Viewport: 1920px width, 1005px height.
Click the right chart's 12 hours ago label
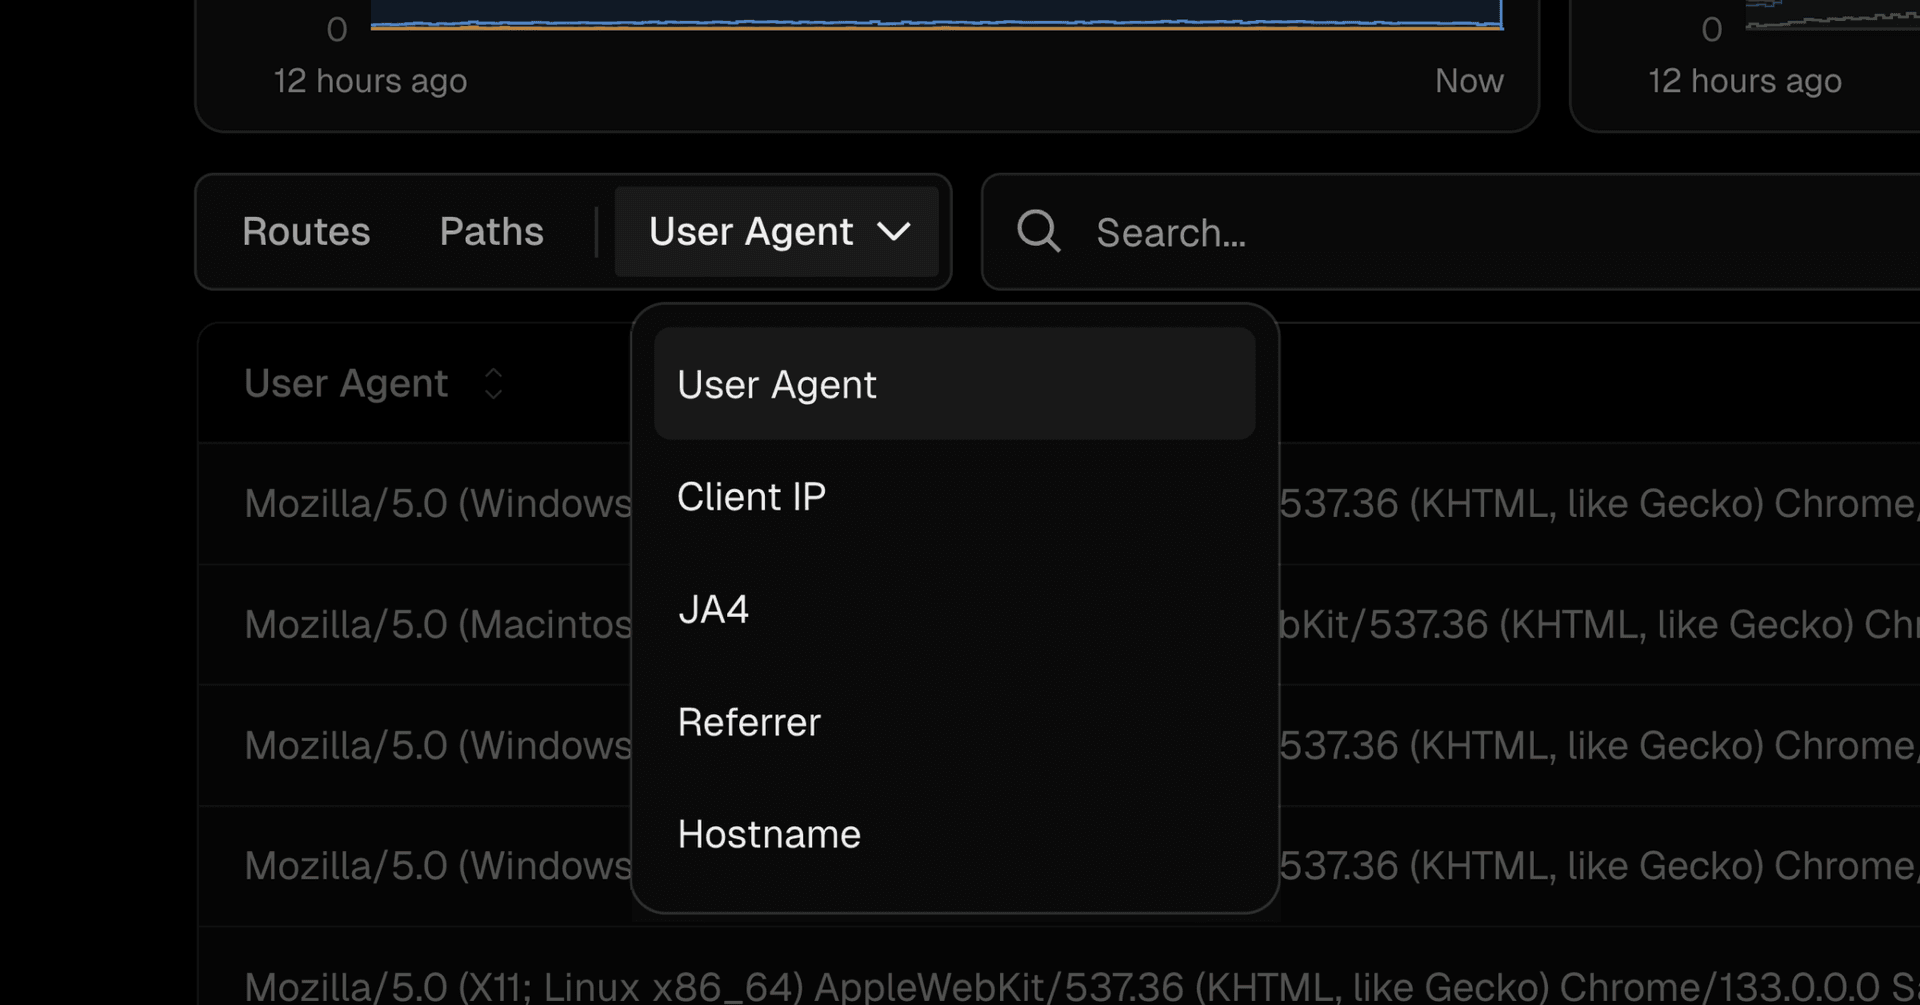pos(1744,81)
